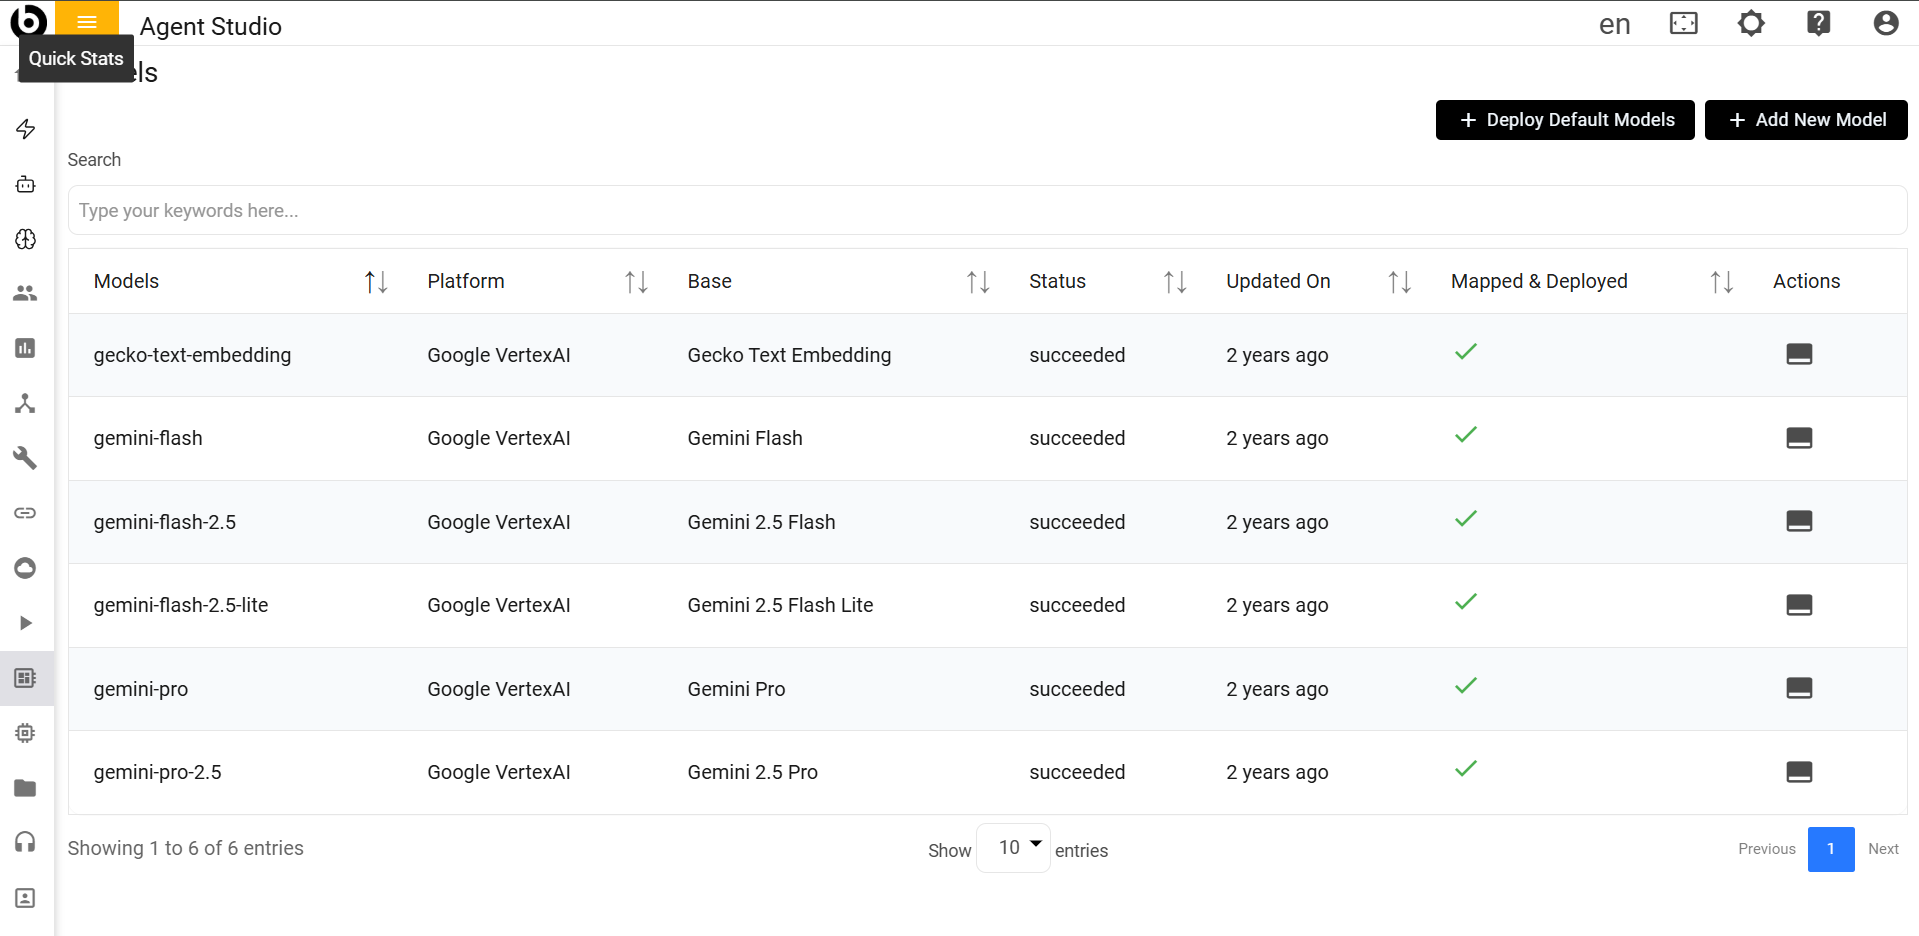Toggle the theme brightness icon
The height and width of the screenshot is (936, 1919).
pyautogui.click(x=1751, y=23)
